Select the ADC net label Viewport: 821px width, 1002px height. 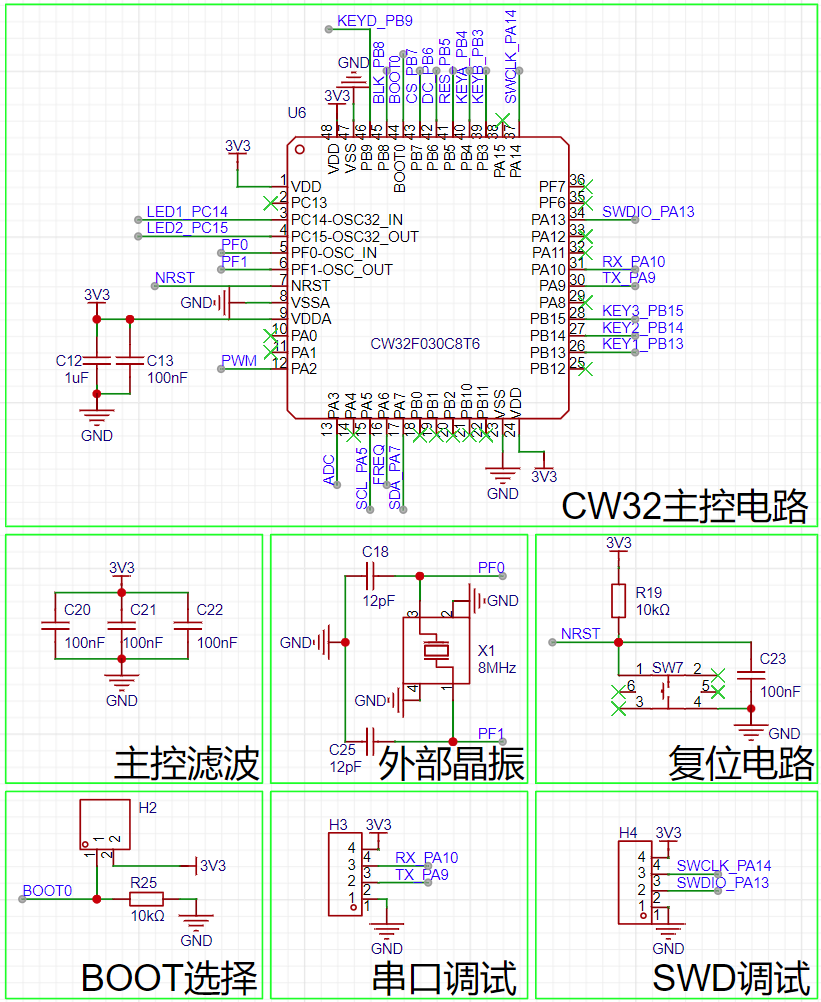pyautogui.click(x=329, y=470)
